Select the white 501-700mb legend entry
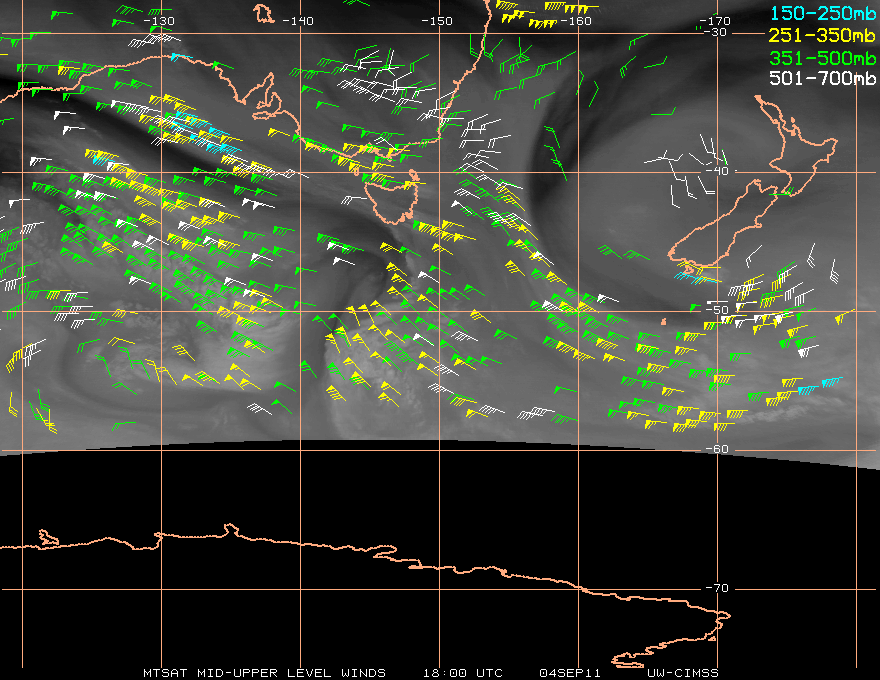The image size is (880, 680). coord(822,78)
